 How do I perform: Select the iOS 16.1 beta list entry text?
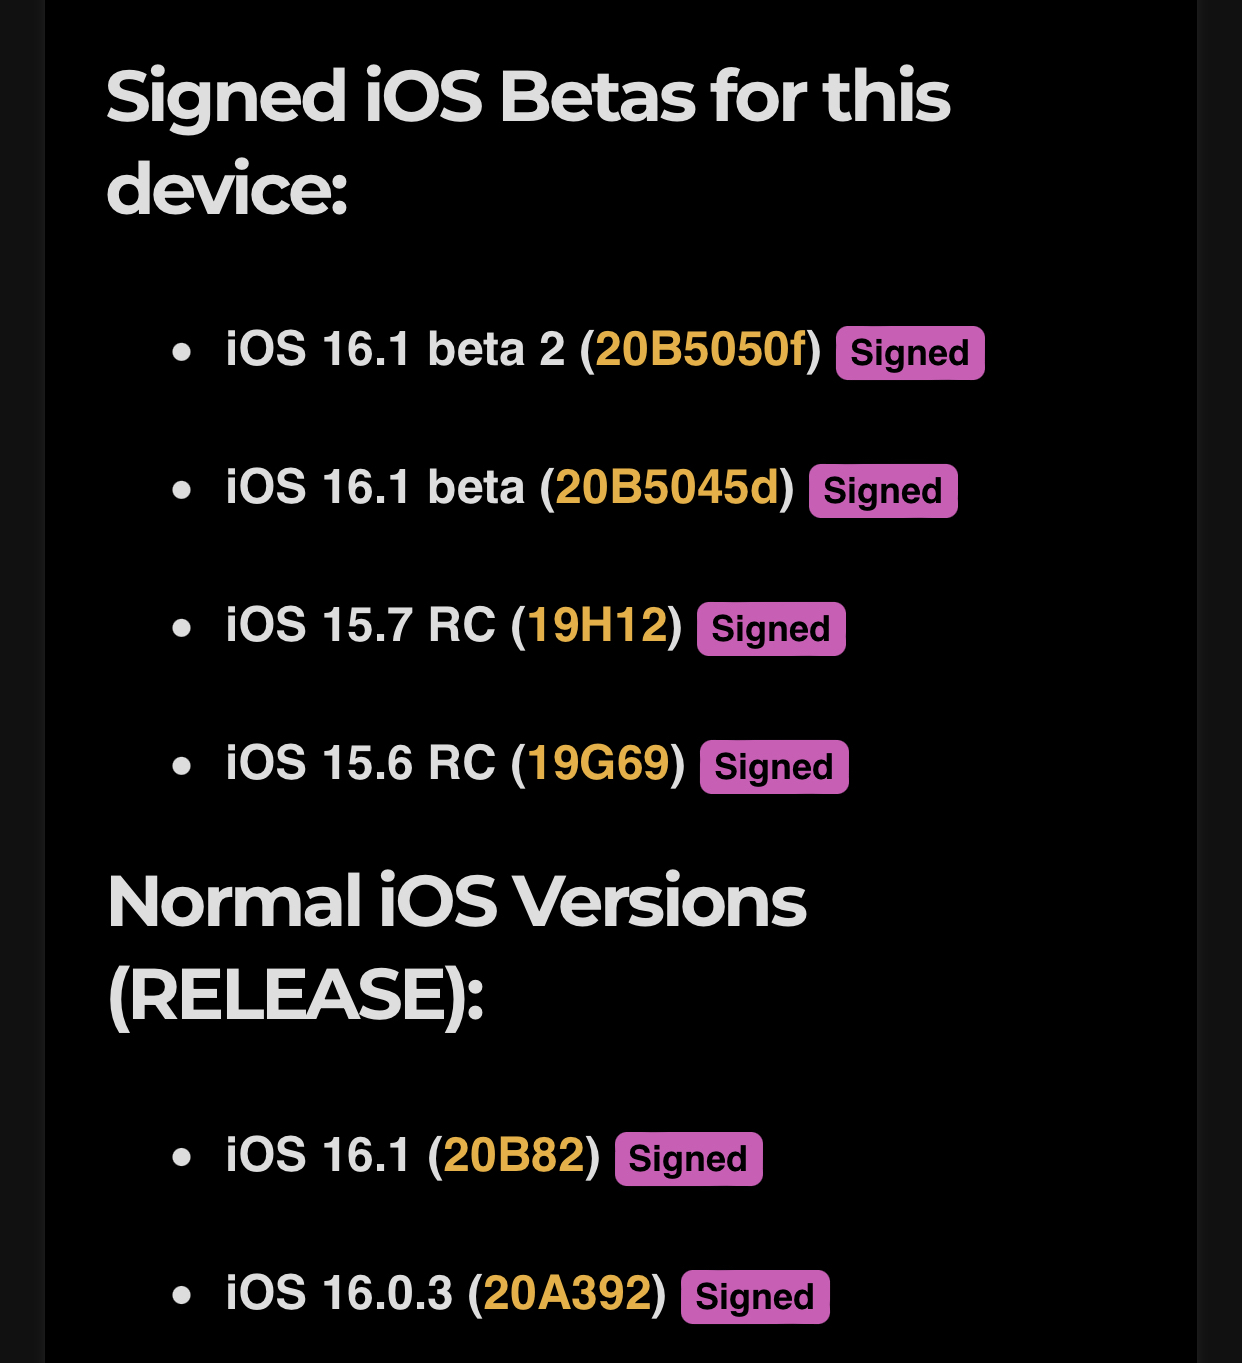point(510,488)
